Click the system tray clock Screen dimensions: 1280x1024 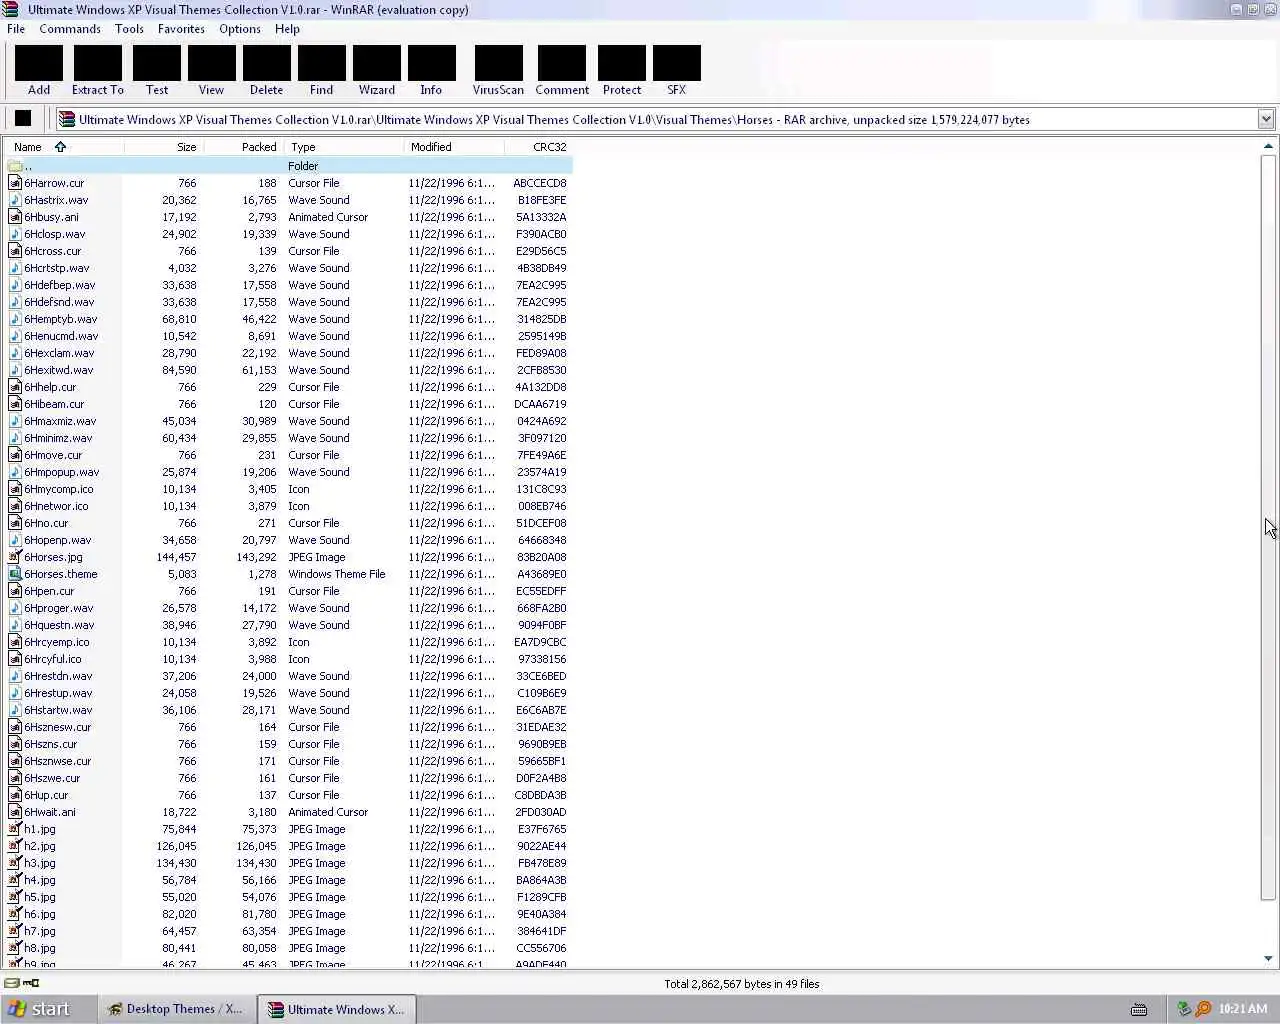click(x=1243, y=1009)
